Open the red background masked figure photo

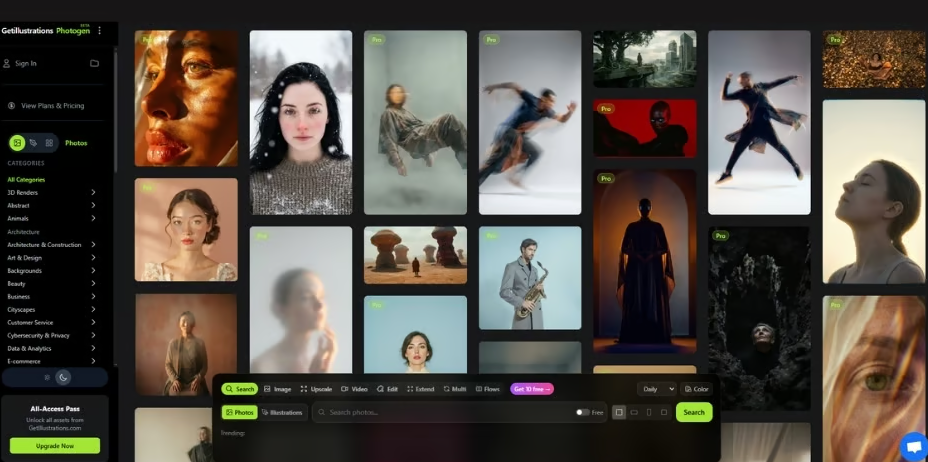tap(645, 128)
